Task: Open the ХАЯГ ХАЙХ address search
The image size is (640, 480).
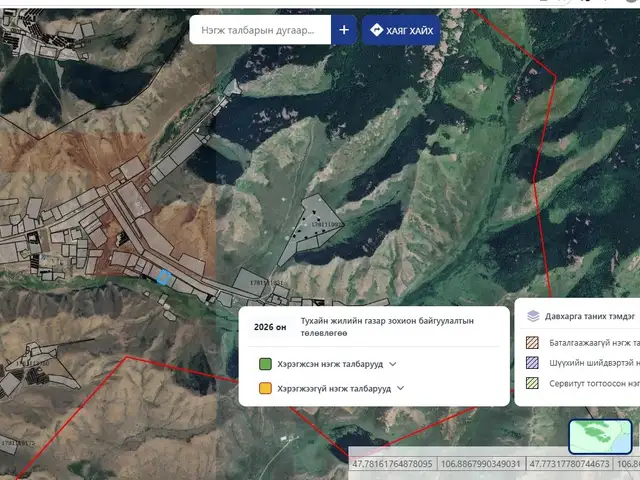Action: coord(401,30)
